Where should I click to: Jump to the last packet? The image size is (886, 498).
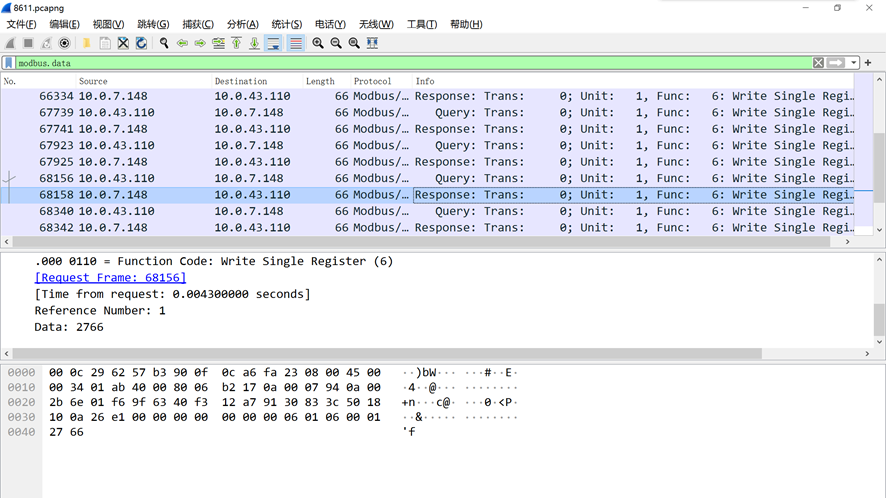254,43
